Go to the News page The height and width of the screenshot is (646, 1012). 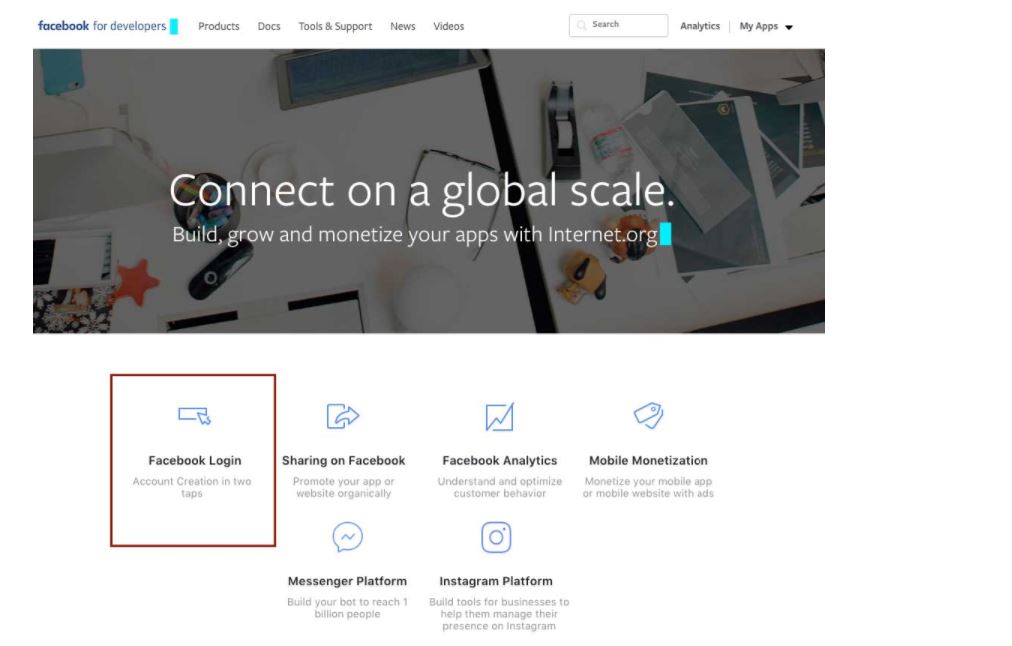click(403, 26)
